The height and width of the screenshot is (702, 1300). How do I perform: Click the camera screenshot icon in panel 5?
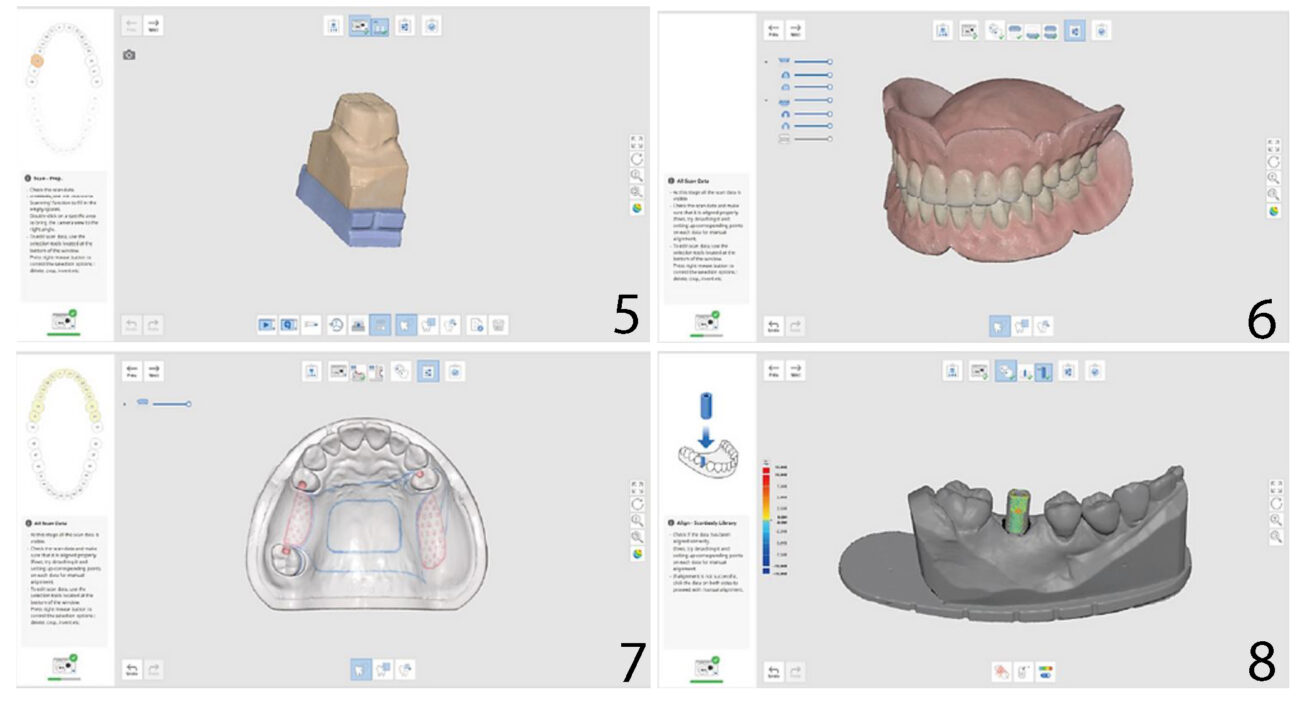pyautogui.click(x=129, y=55)
